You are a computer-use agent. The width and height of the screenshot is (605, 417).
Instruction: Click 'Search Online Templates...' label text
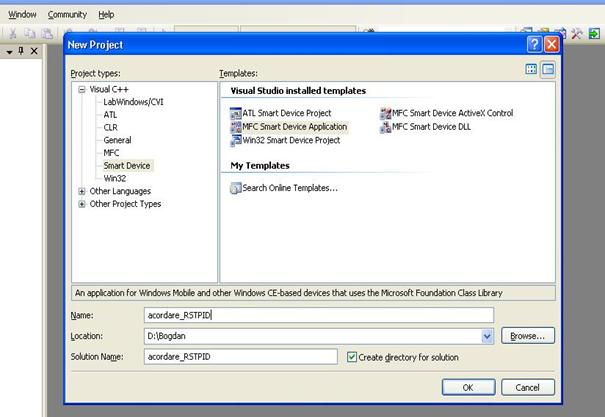tap(290, 188)
